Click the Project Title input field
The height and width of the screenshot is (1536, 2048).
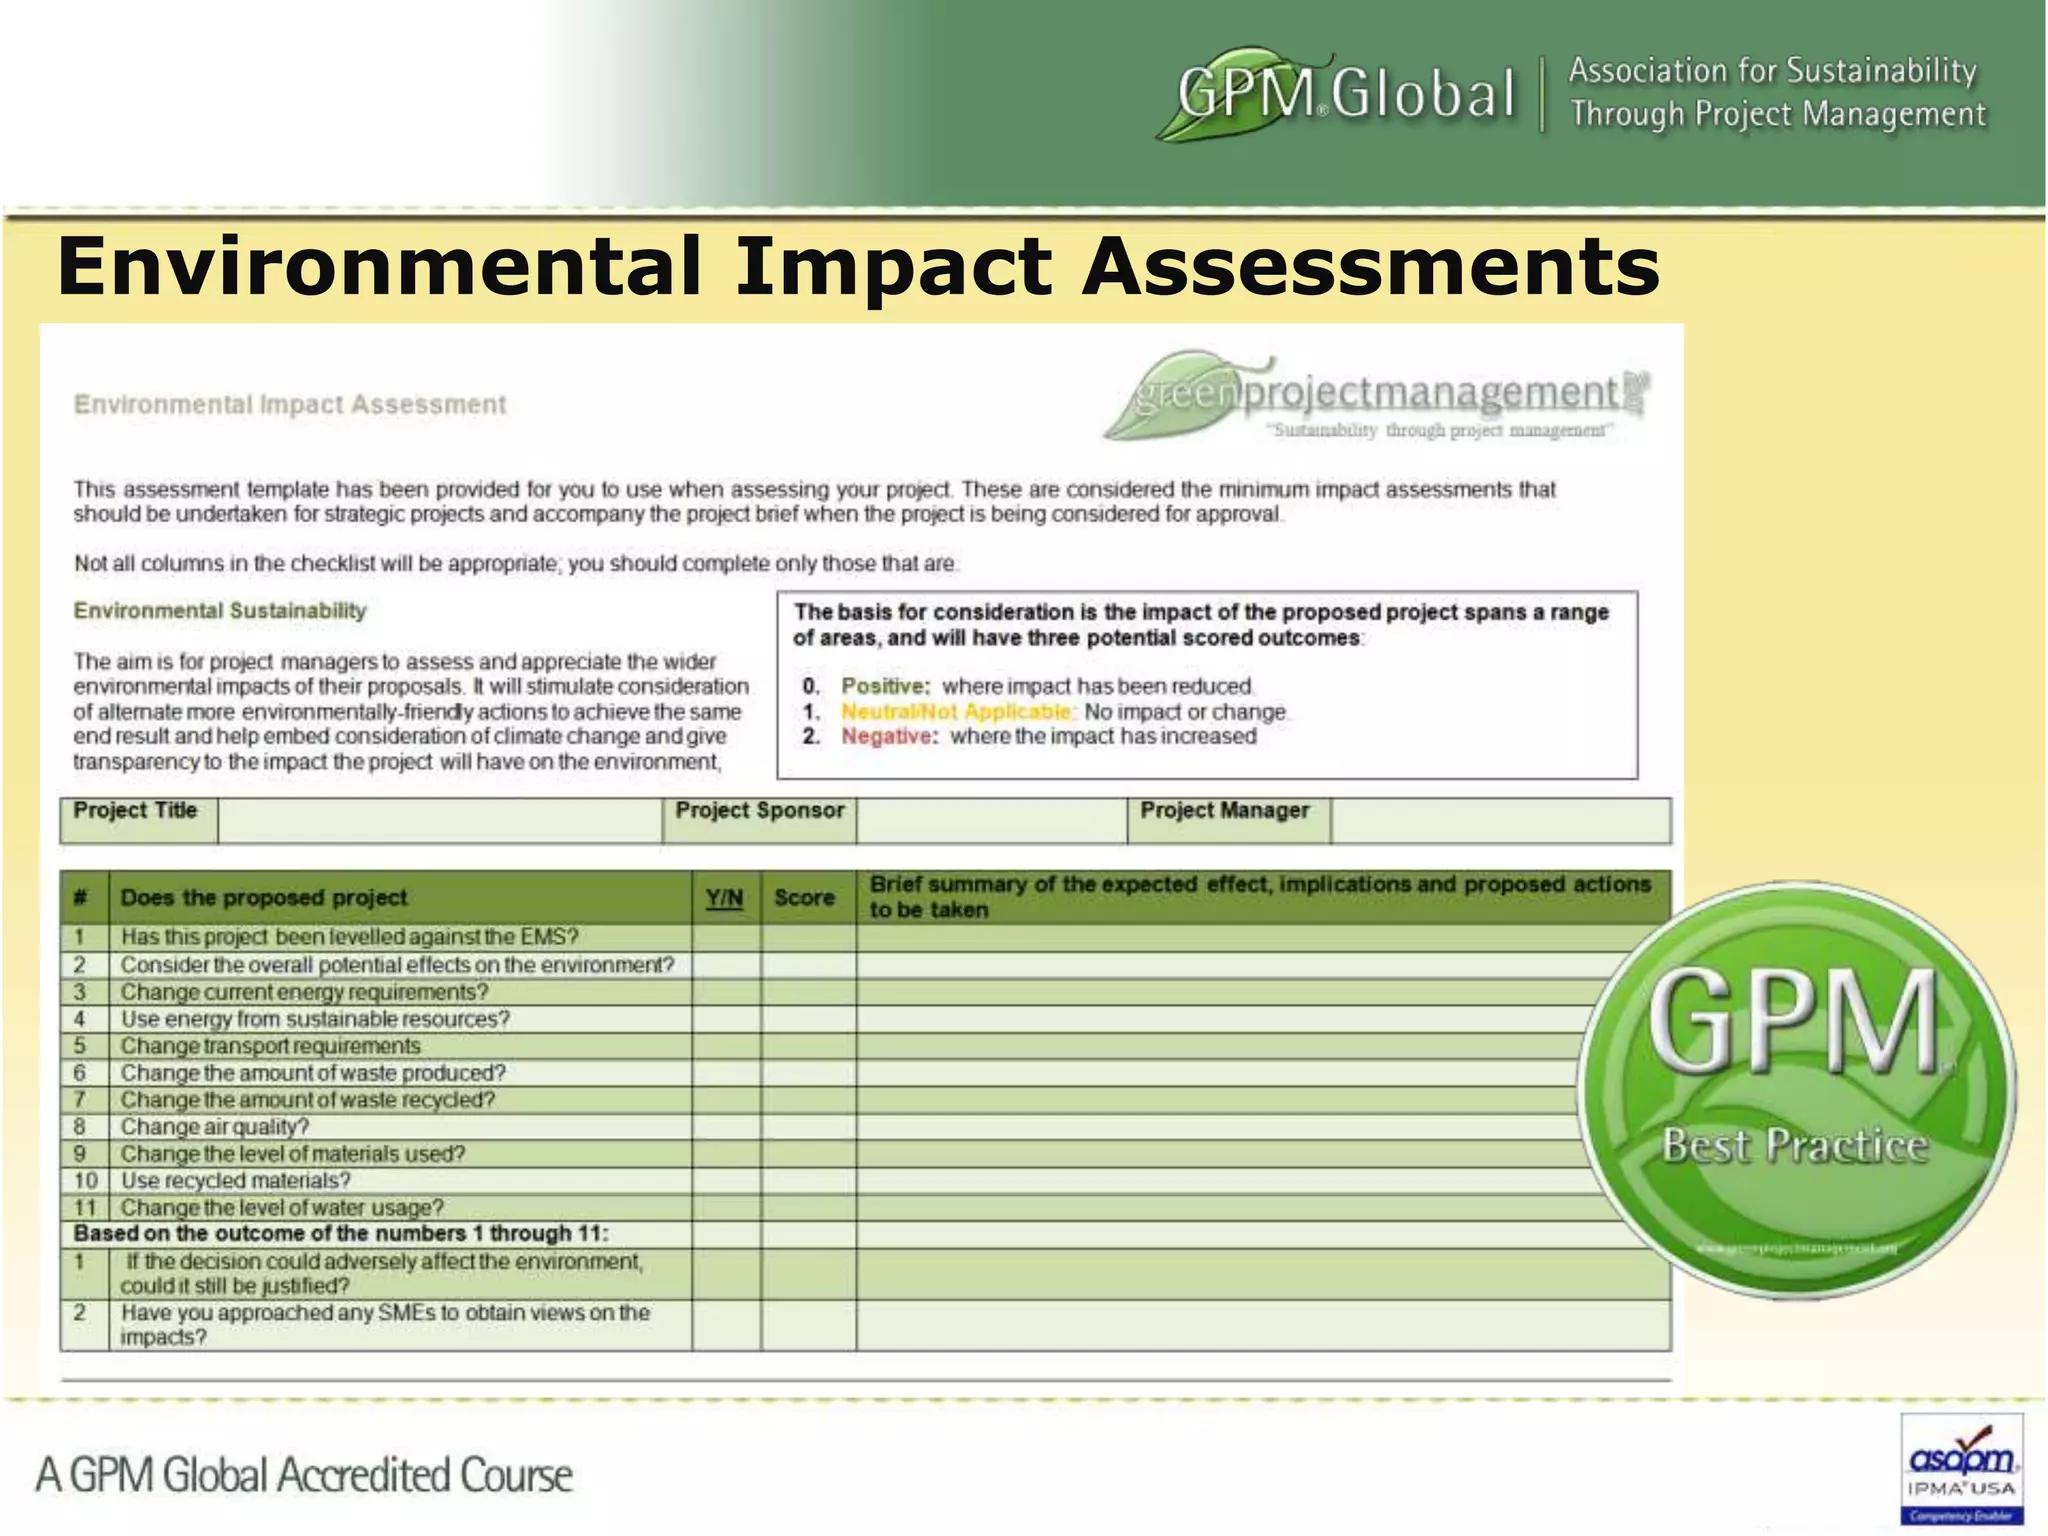pos(440,820)
